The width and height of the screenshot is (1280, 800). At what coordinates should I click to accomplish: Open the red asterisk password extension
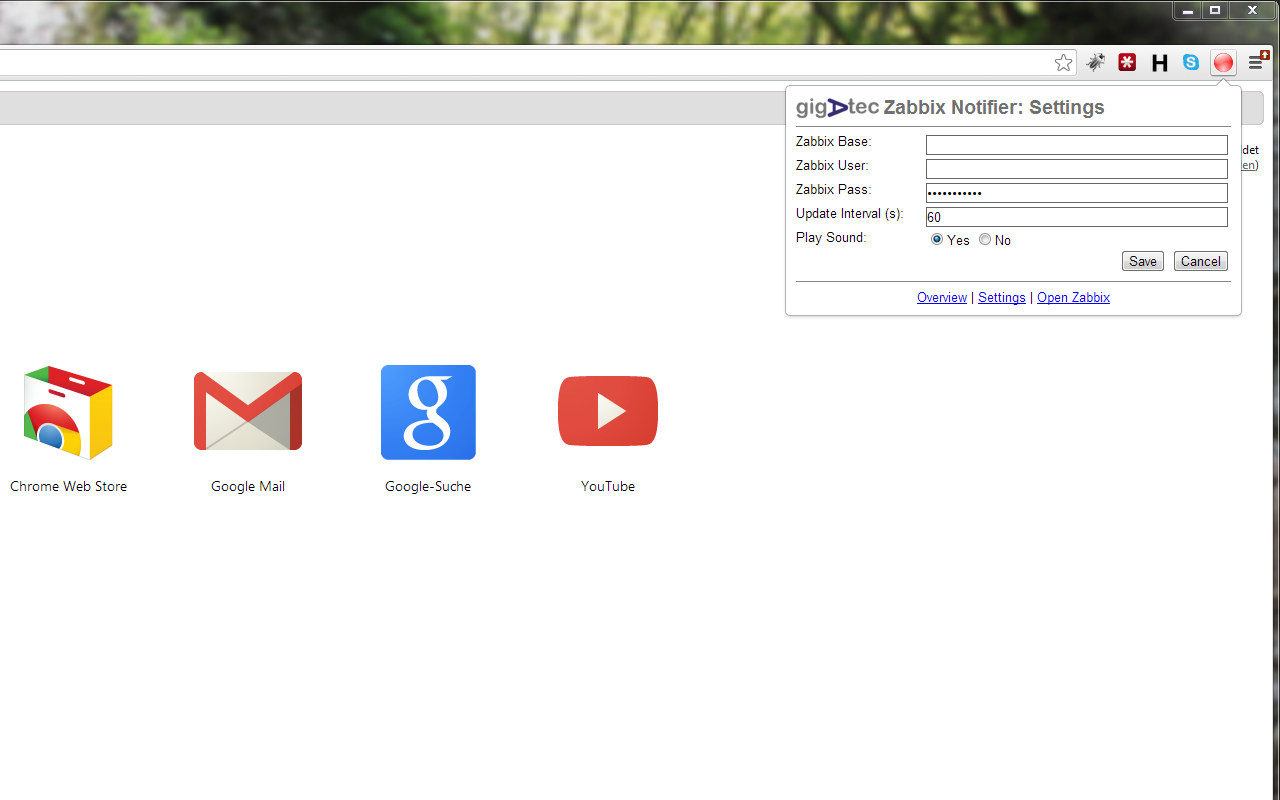[1128, 63]
